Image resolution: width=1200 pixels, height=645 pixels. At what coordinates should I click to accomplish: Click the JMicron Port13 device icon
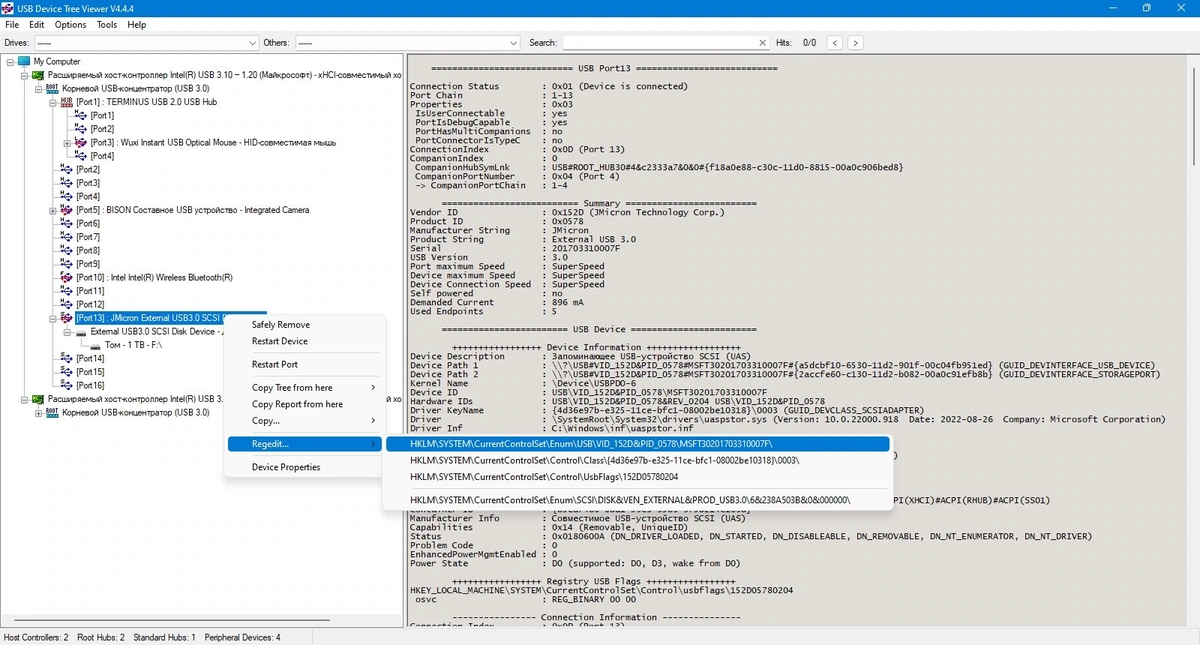pos(67,318)
